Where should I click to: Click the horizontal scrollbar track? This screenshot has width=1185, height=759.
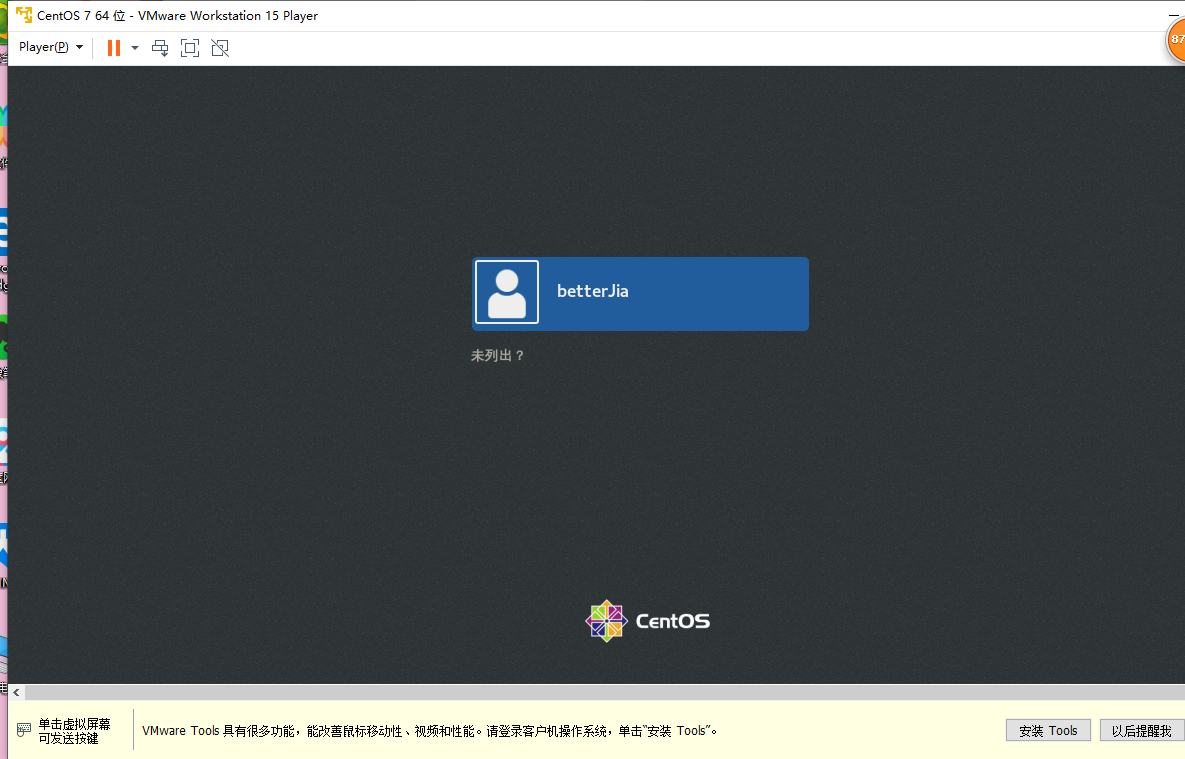(x=605, y=692)
